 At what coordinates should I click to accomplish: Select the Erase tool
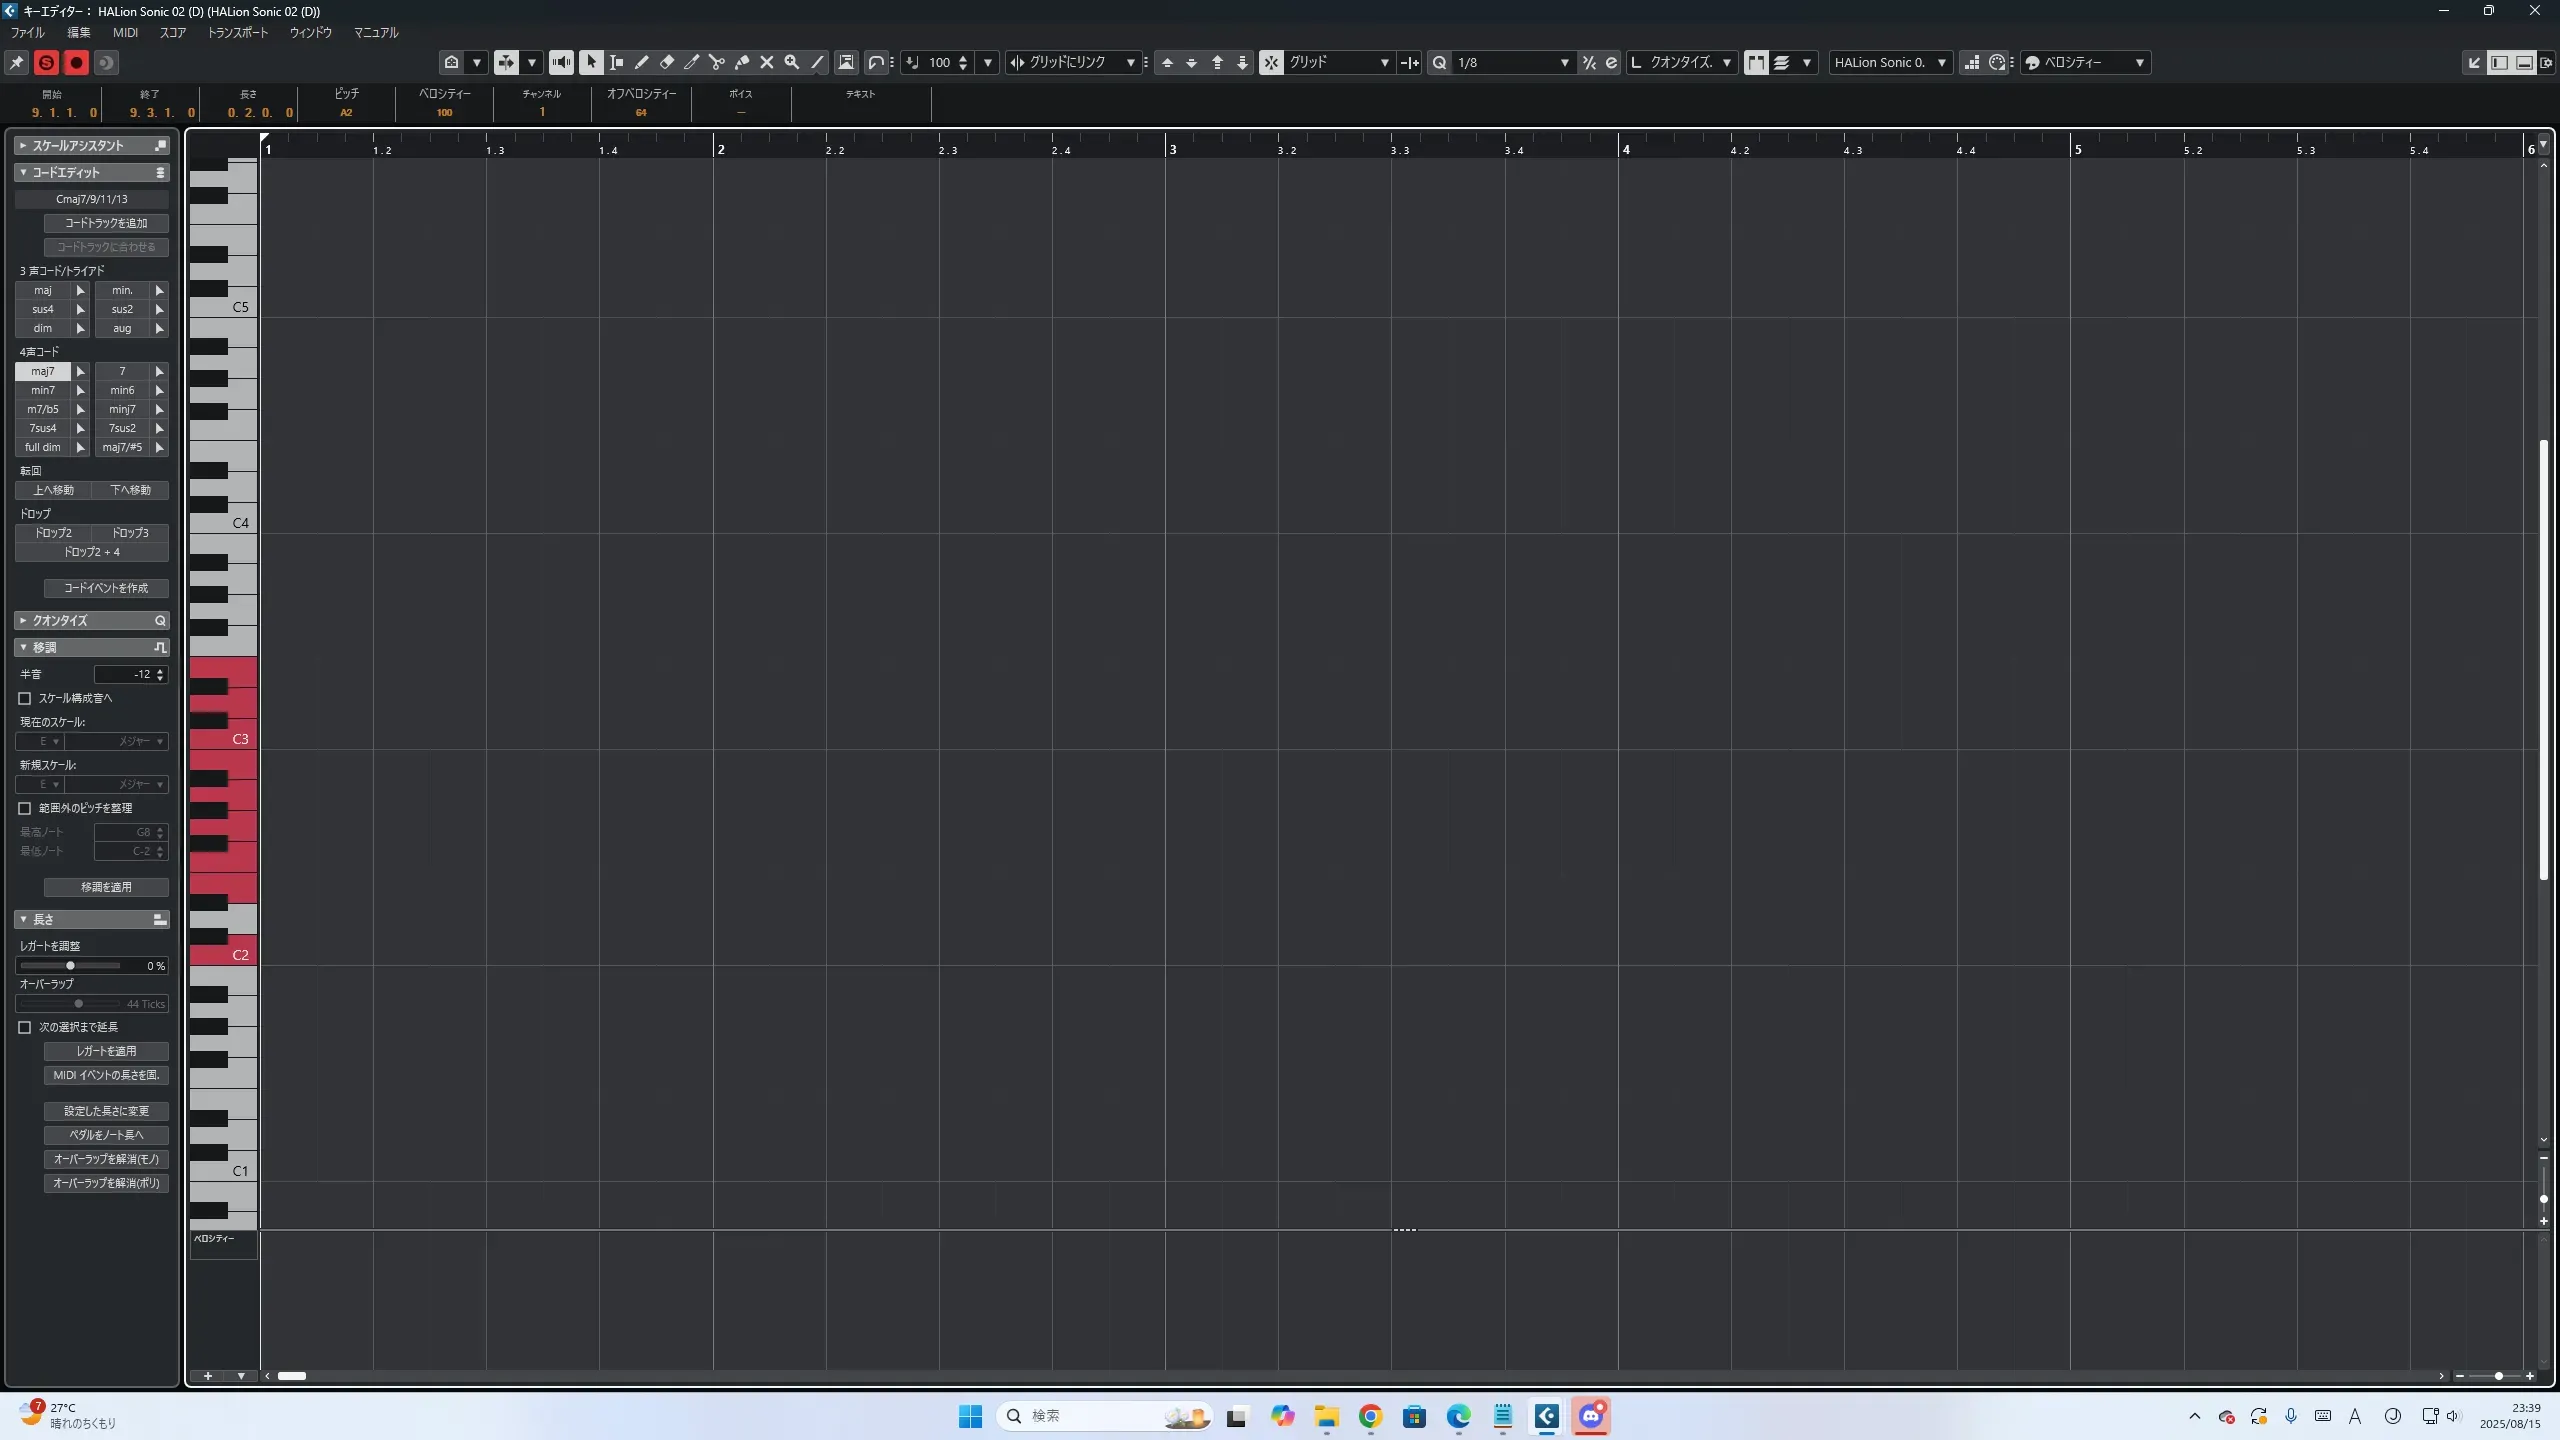tap(667, 62)
